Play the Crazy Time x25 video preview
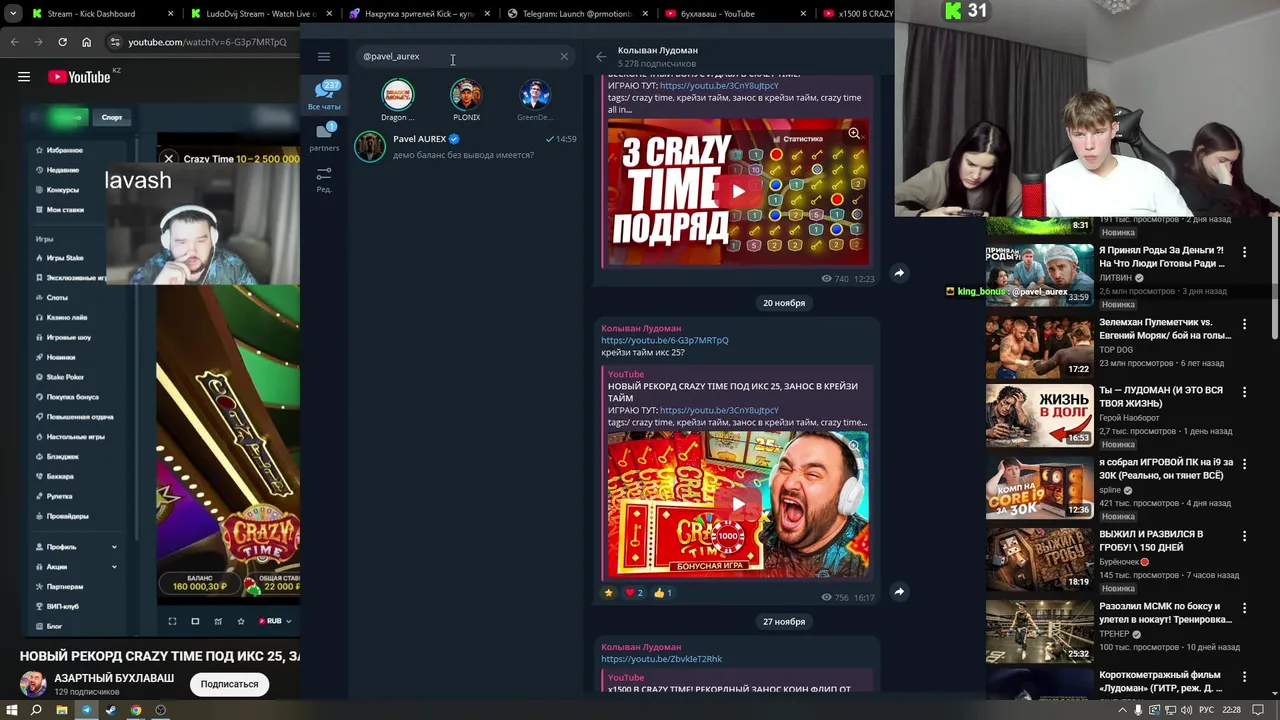 [x=737, y=504]
